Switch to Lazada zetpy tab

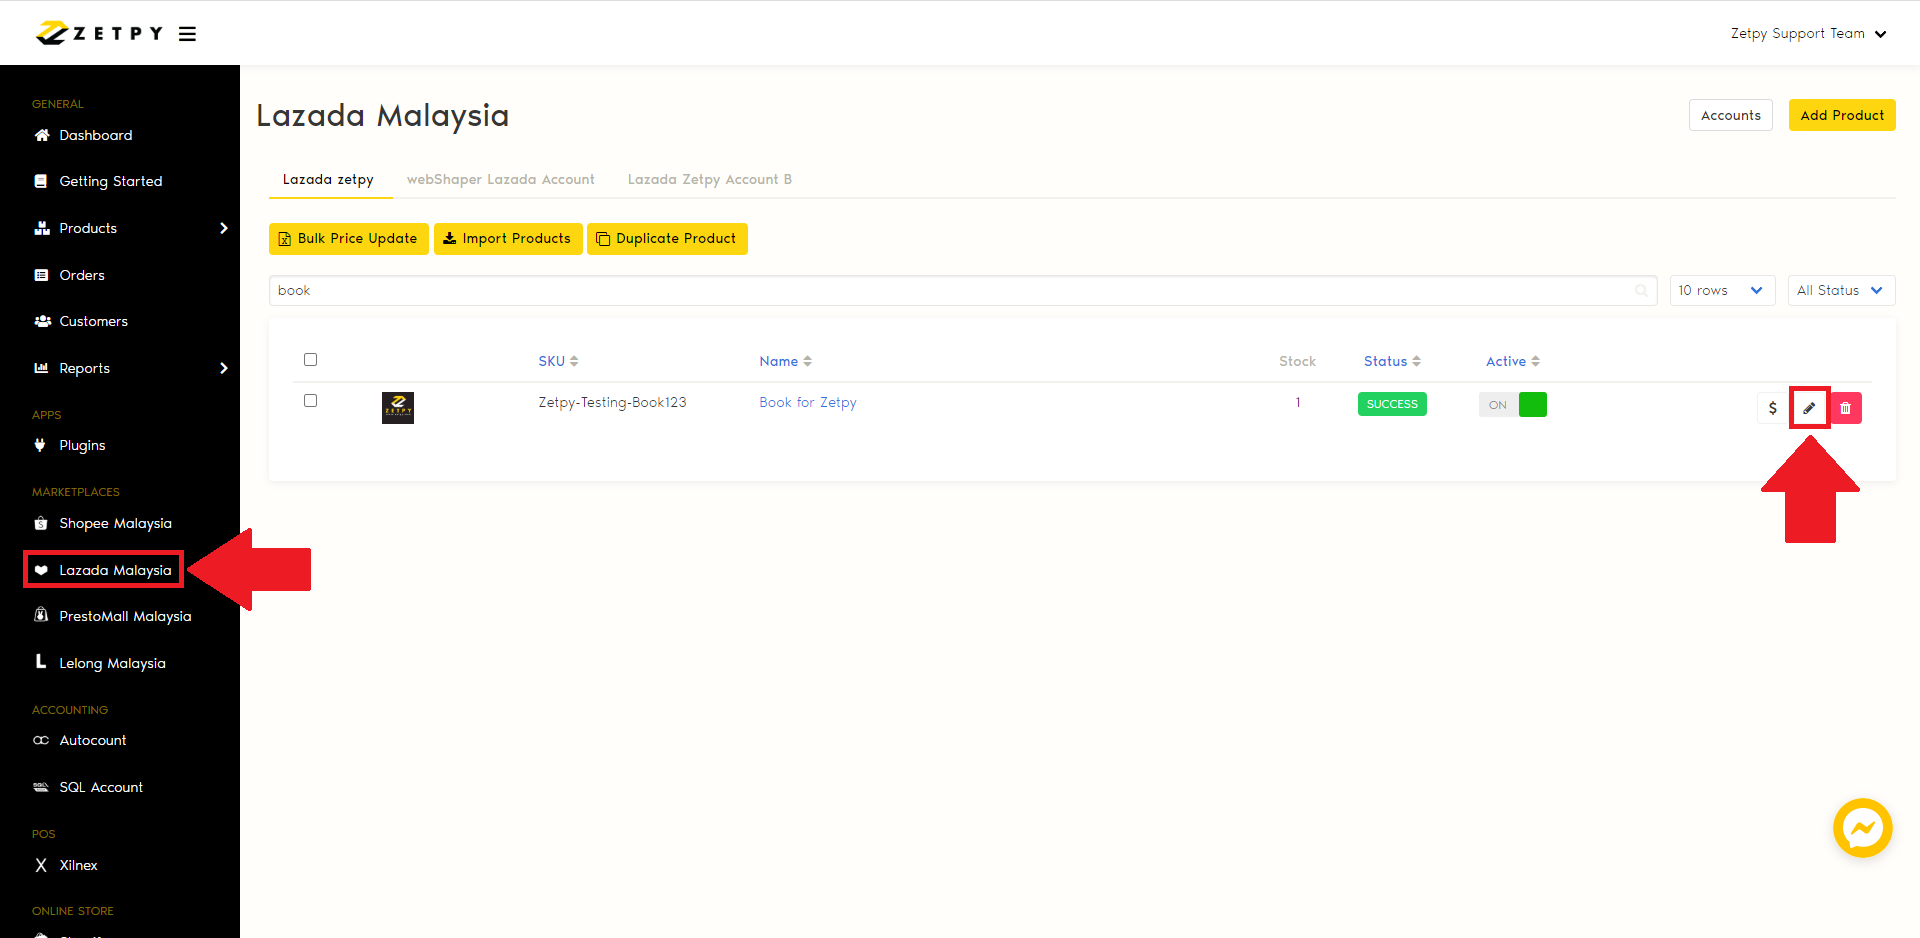pyautogui.click(x=328, y=179)
